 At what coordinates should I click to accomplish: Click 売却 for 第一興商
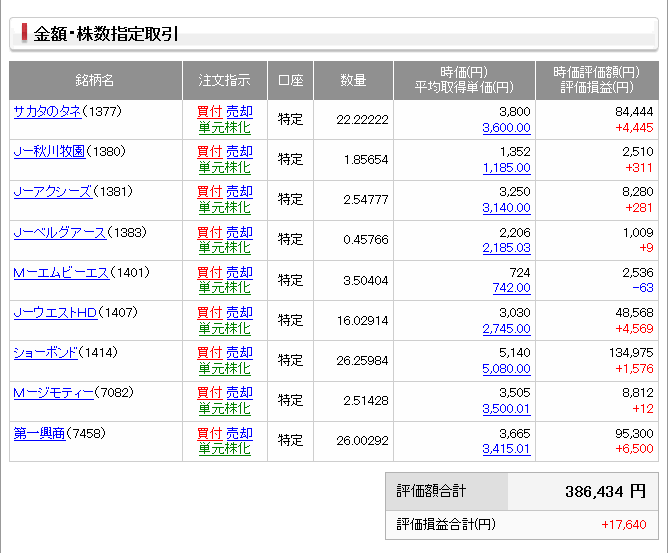[239, 433]
